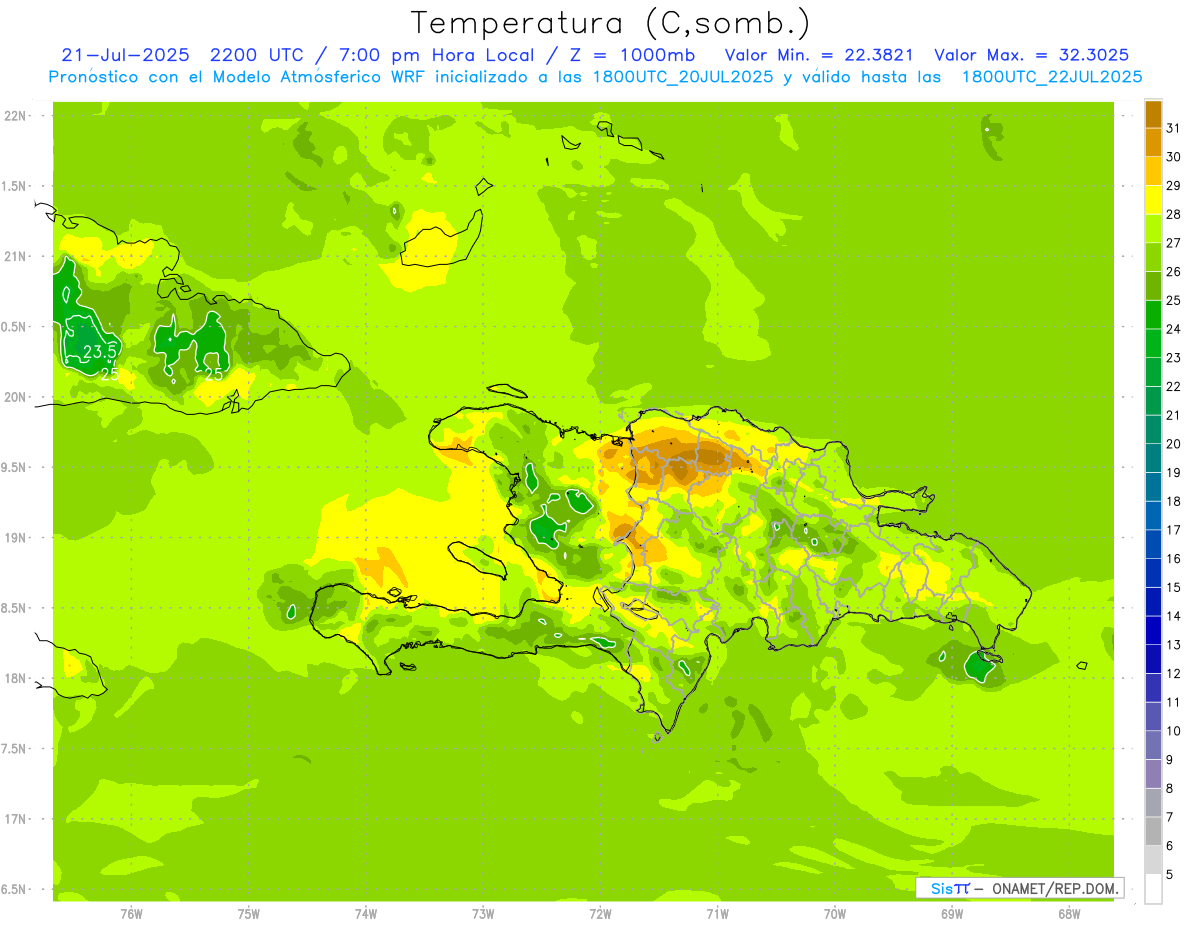Image resolution: width=1200 pixels, height=927 pixels.
Task: Select the '1800UTC_20JUL2025' initialization timestamp
Action: click(x=683, y=77)
